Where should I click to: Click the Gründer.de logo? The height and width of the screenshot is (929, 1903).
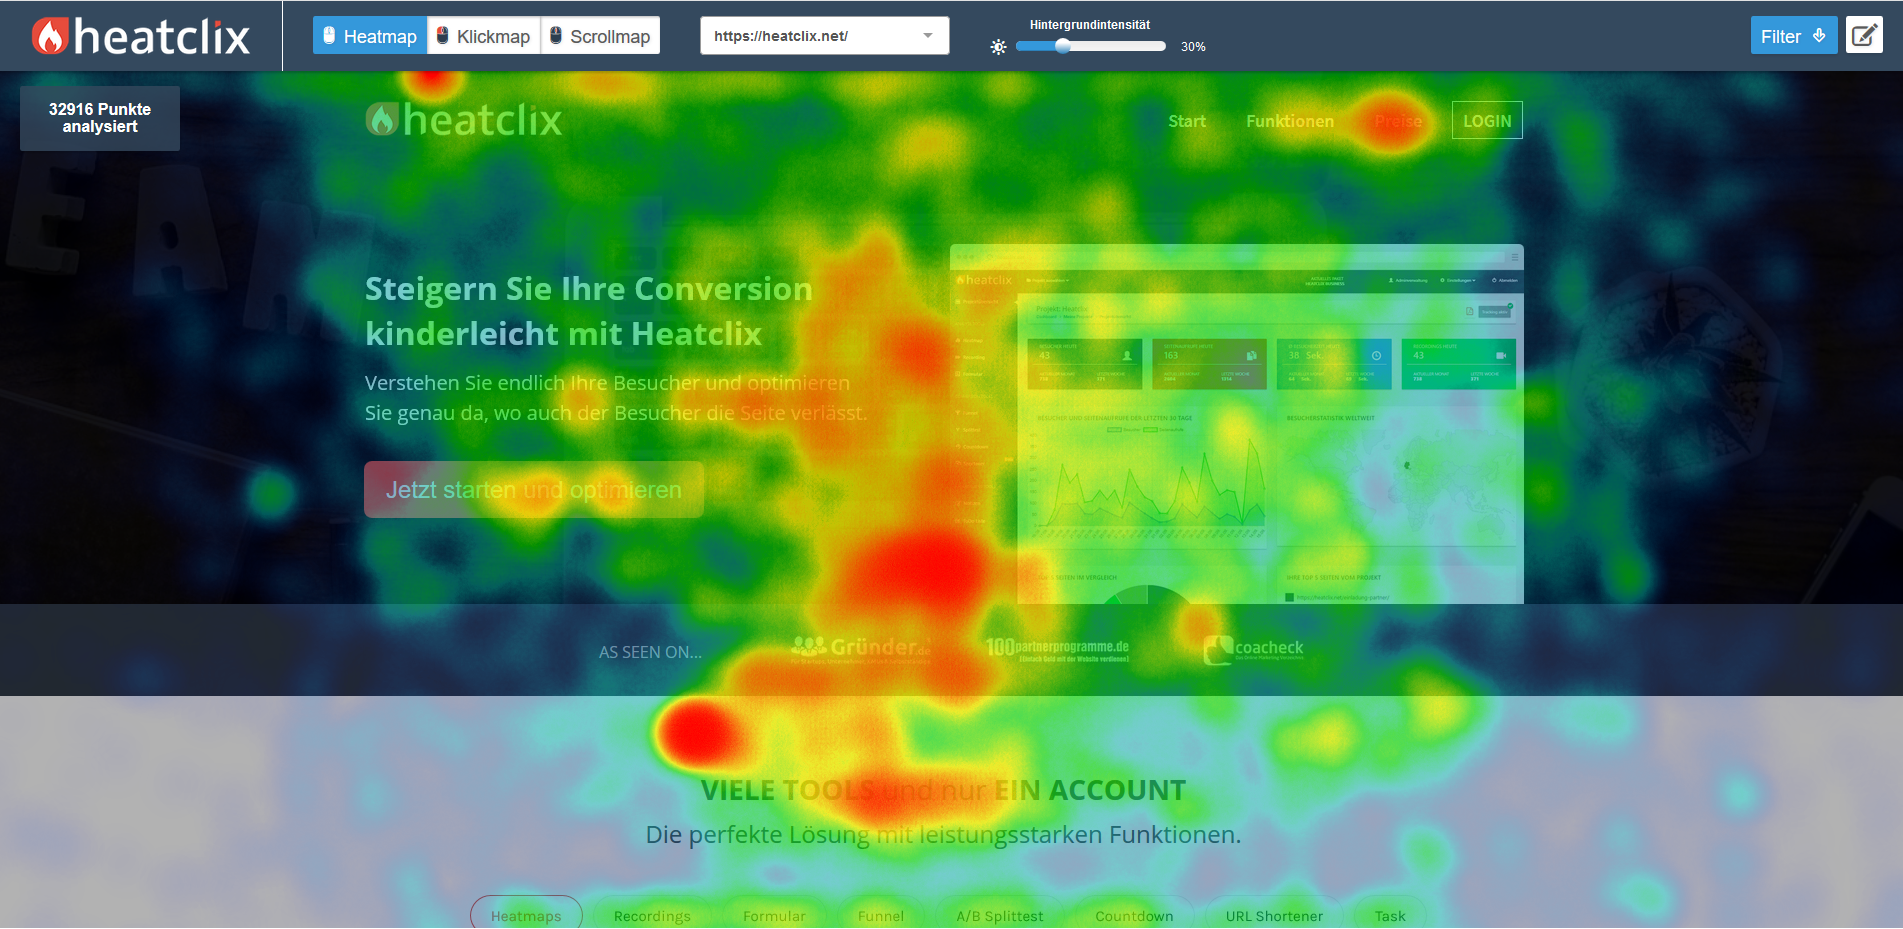pos(860,648)
